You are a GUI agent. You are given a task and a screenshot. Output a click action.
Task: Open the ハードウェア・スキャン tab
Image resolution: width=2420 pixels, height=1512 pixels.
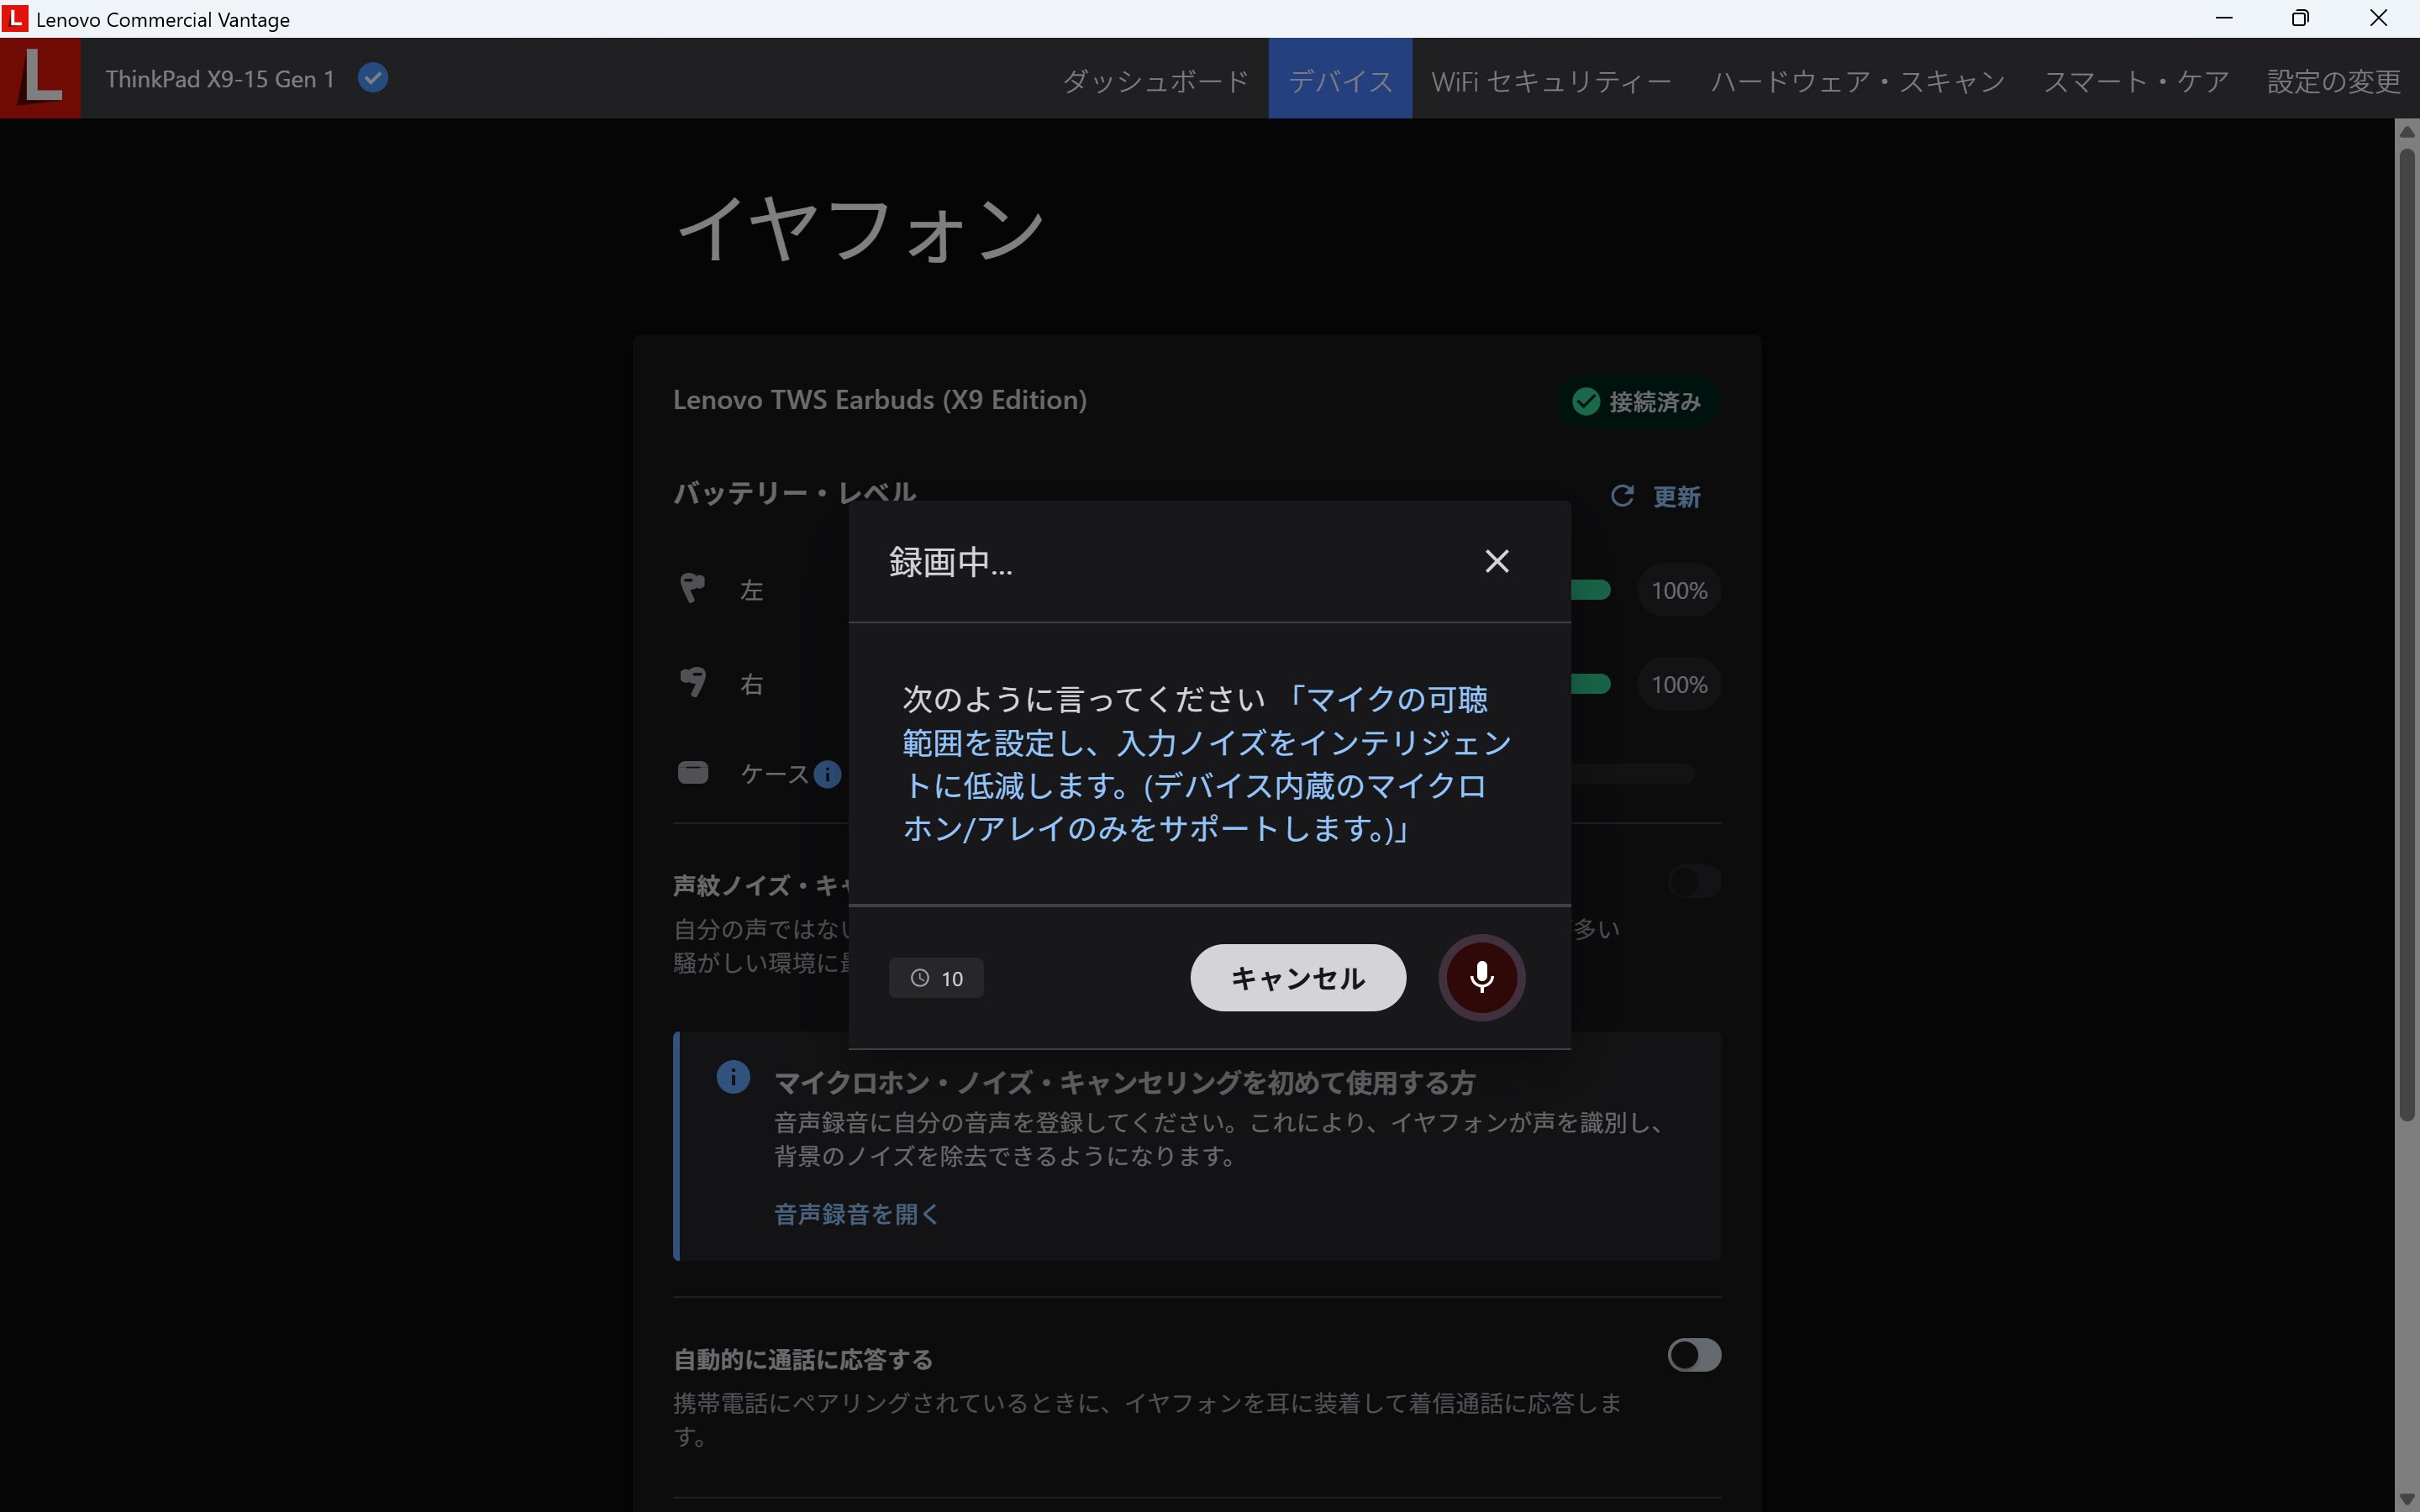coord(1858,79)
